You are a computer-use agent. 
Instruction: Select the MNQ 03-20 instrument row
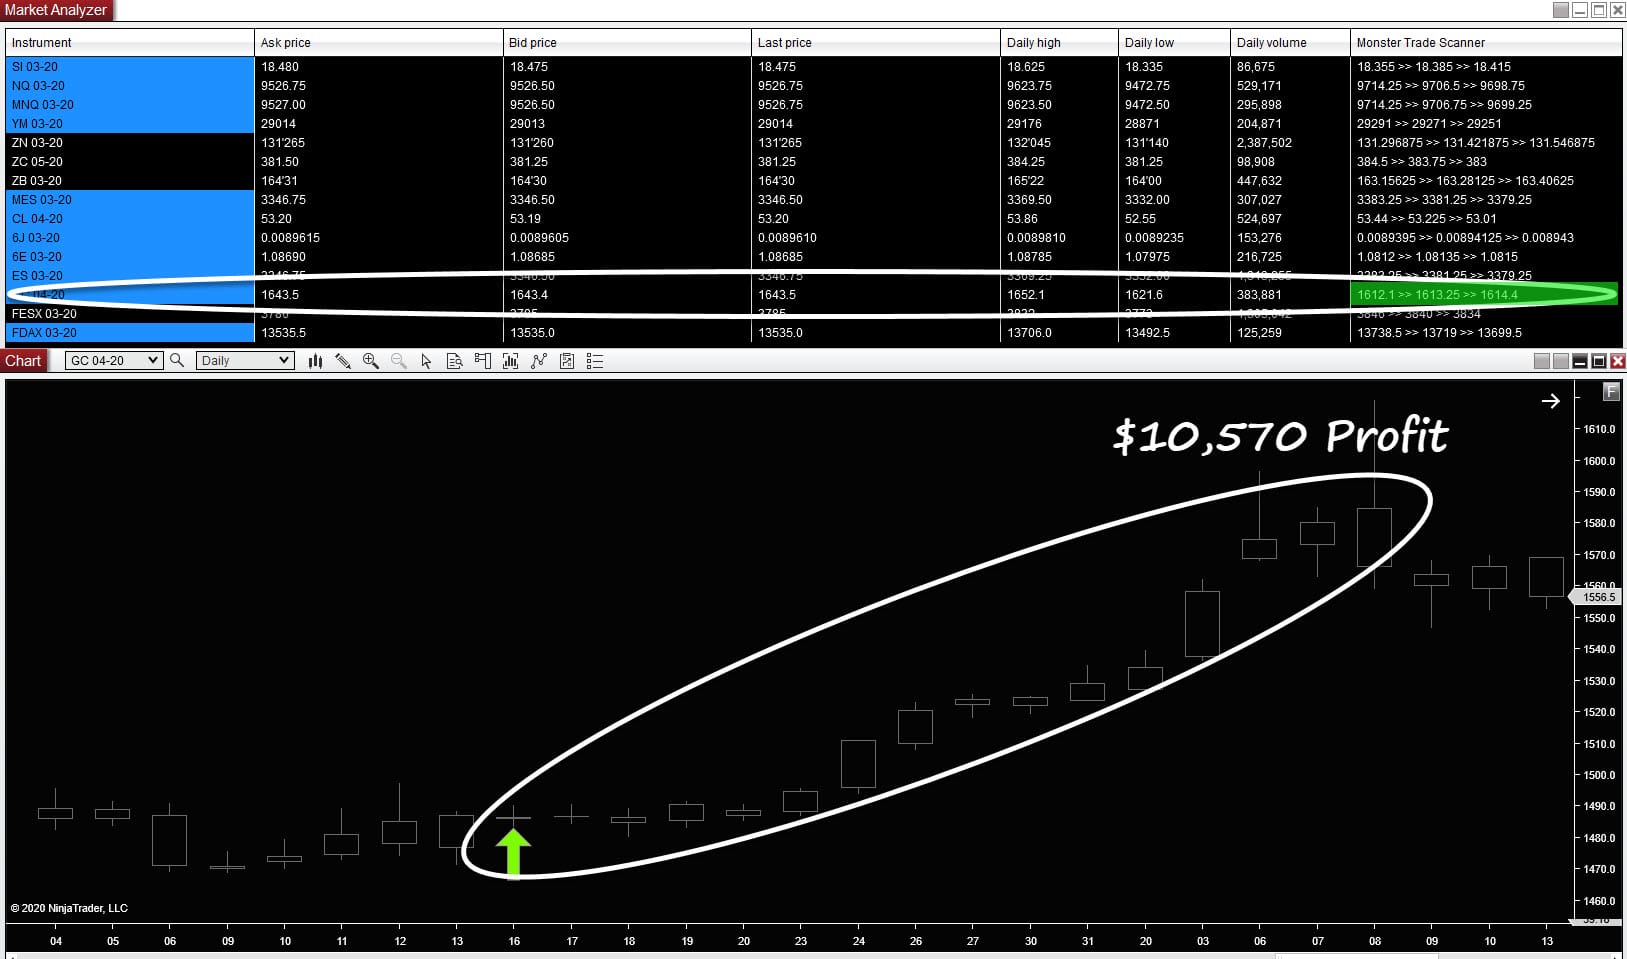coord(130,105)
